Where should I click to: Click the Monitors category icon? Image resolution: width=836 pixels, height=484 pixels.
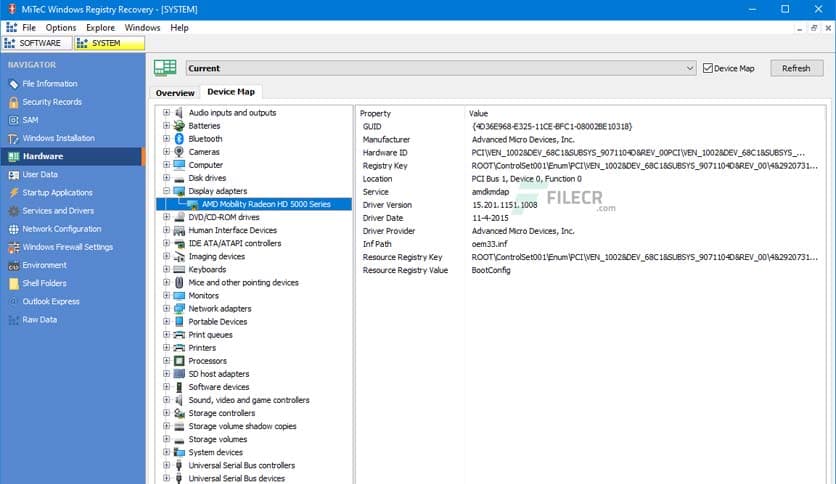(180, 295)
